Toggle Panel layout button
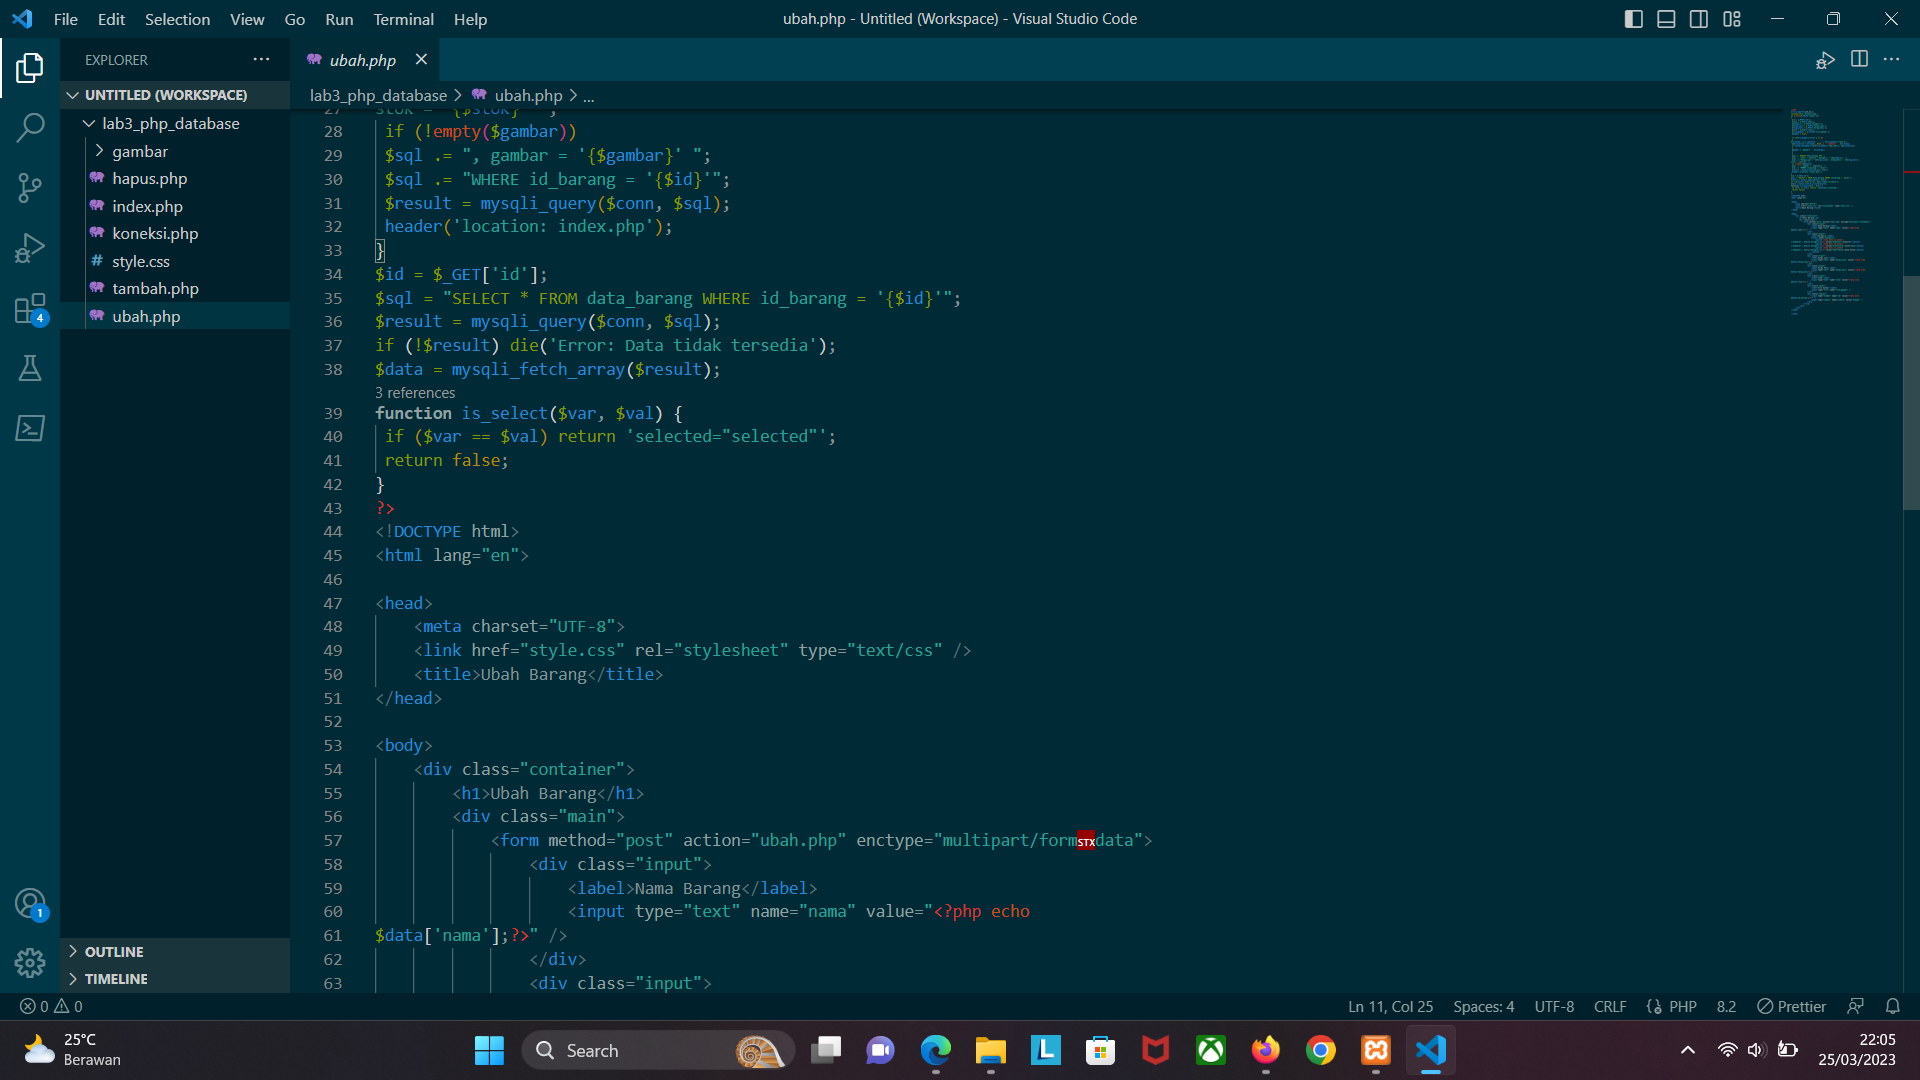Screen dimensions: 1920x1080 coord(1666,19)
